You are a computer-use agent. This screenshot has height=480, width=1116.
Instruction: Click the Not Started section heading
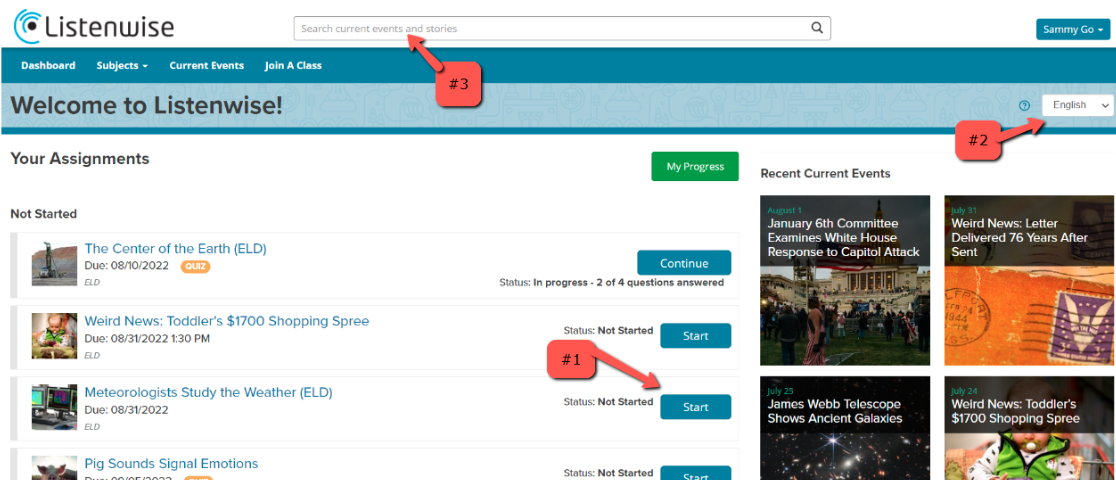43,214
